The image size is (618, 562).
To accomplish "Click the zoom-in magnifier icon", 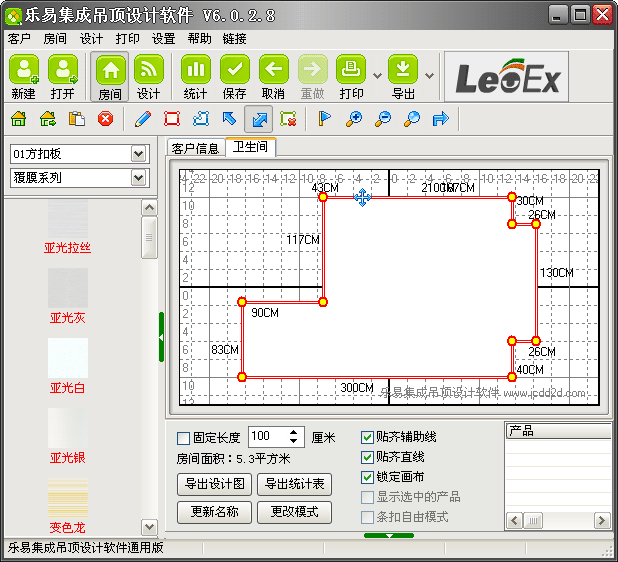I will point(353,119).
